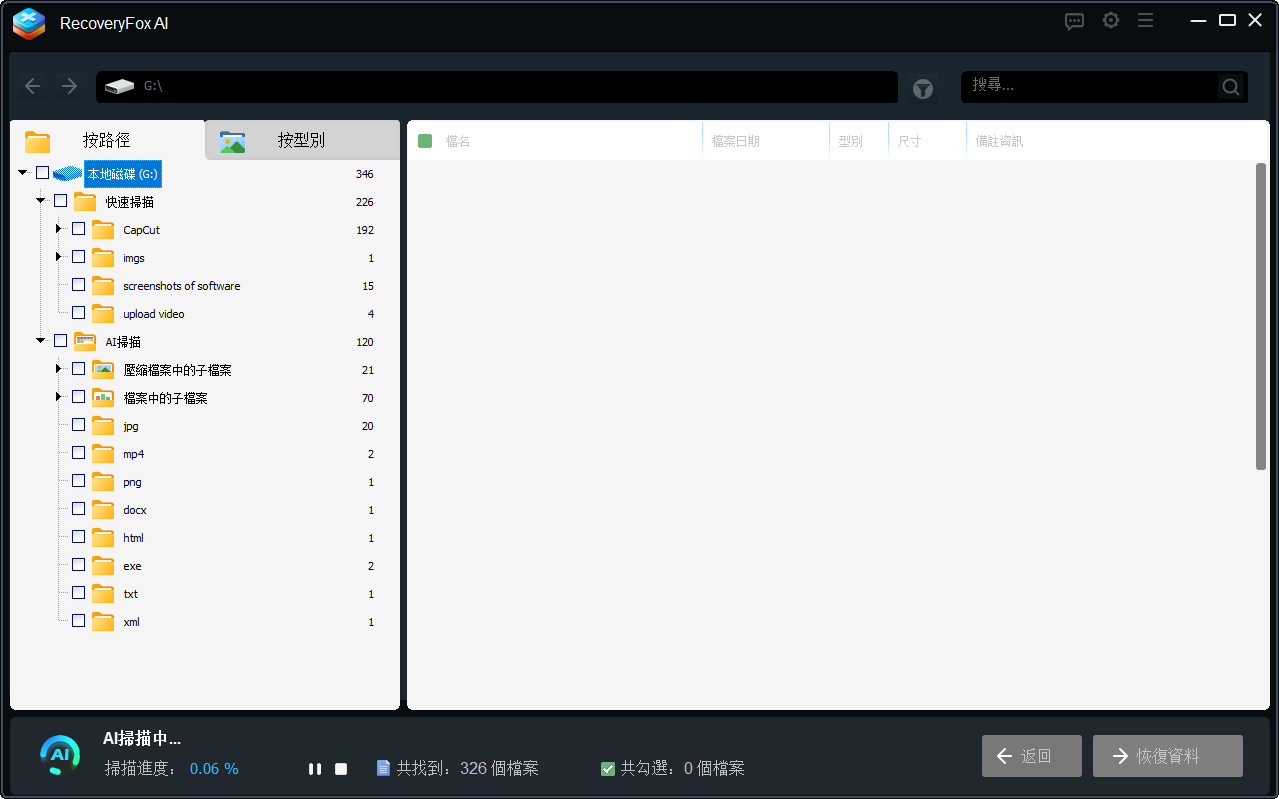This screenshot has height=799, width=1279.
Task: Stop the AI scan
Action: (341, 769)
